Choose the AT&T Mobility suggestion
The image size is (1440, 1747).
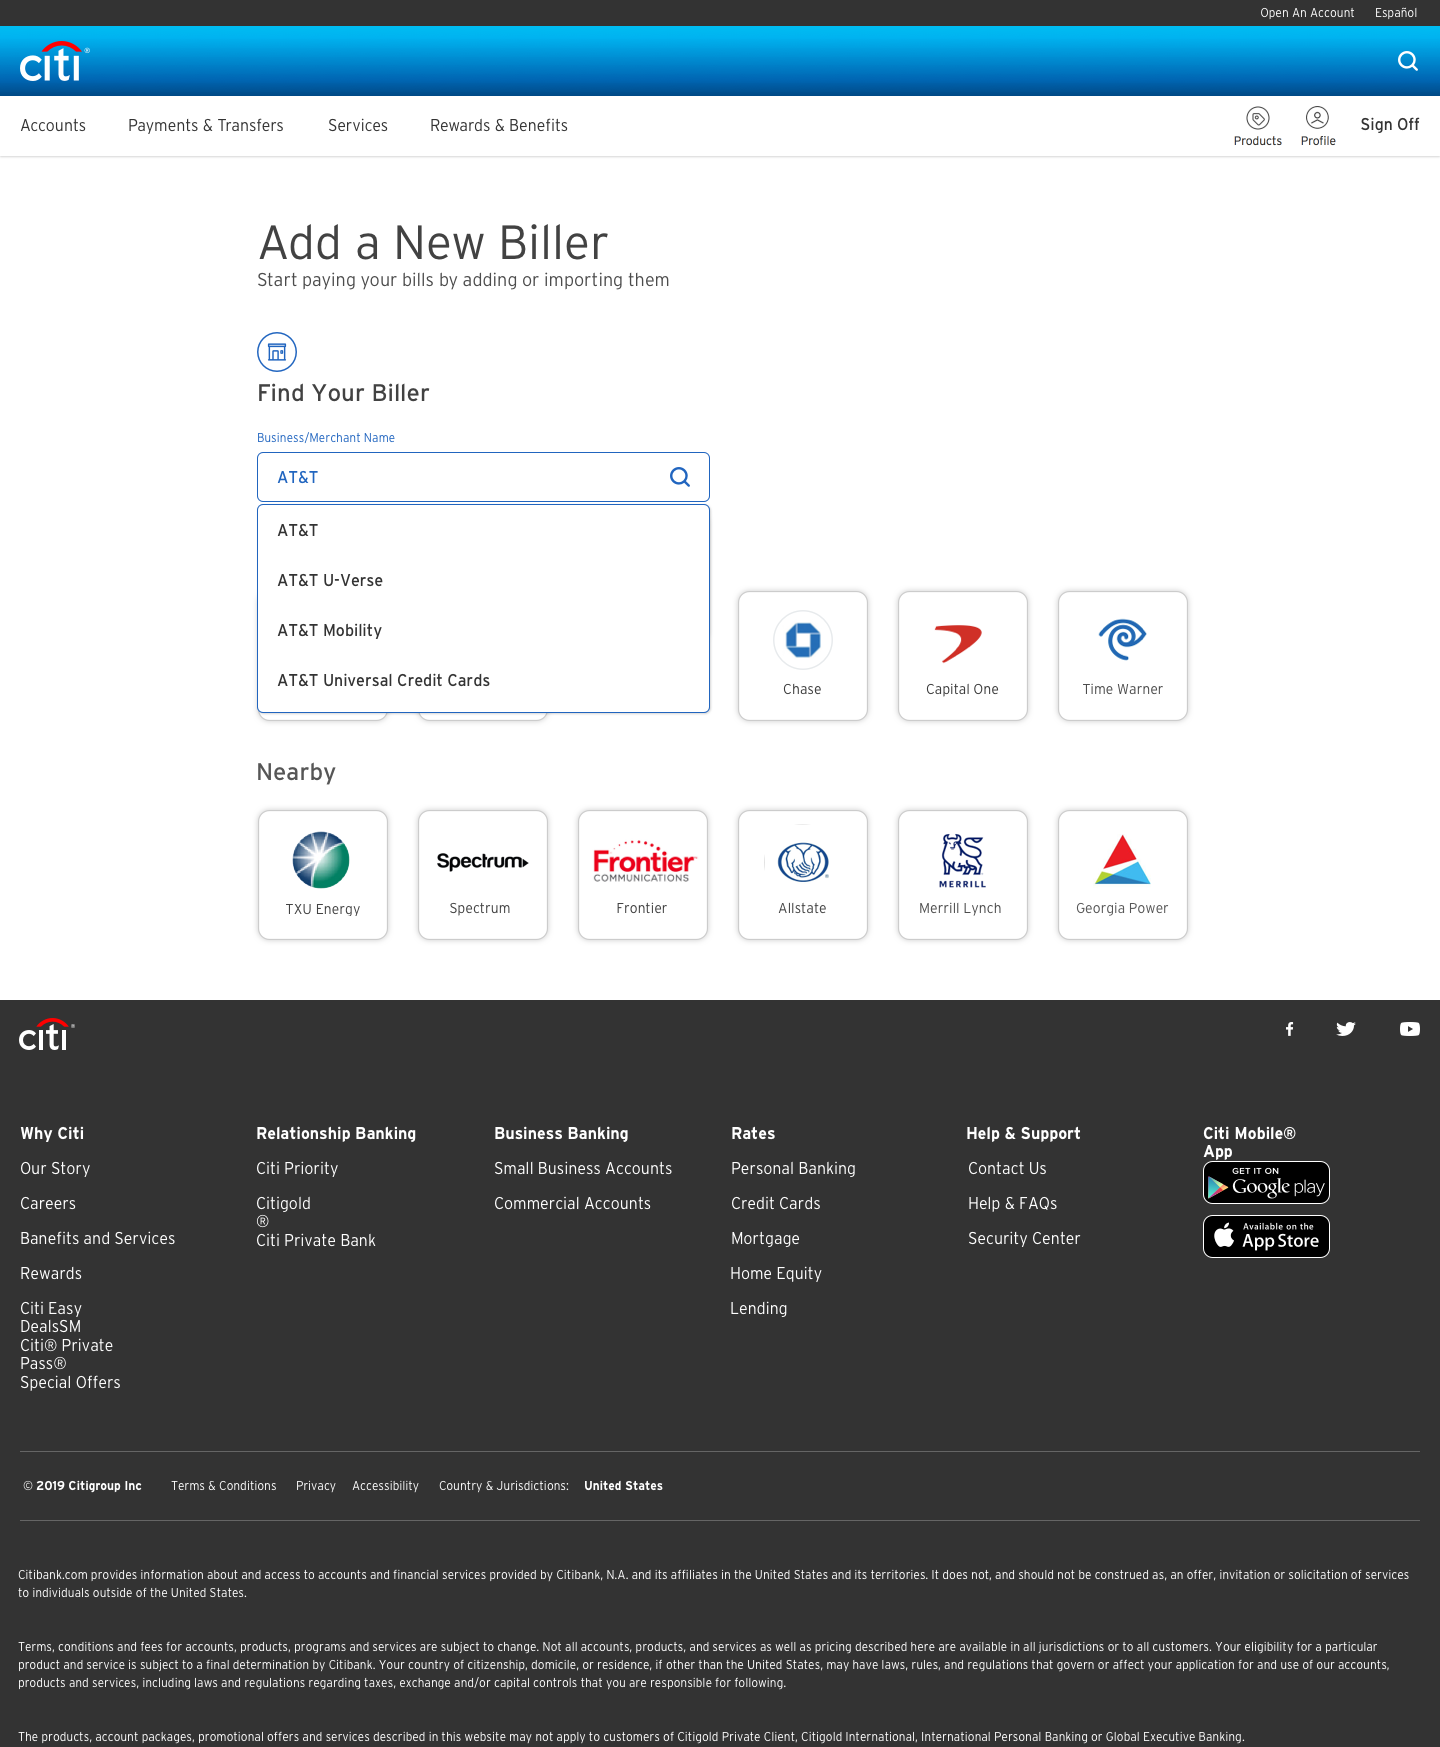point(483,631)
